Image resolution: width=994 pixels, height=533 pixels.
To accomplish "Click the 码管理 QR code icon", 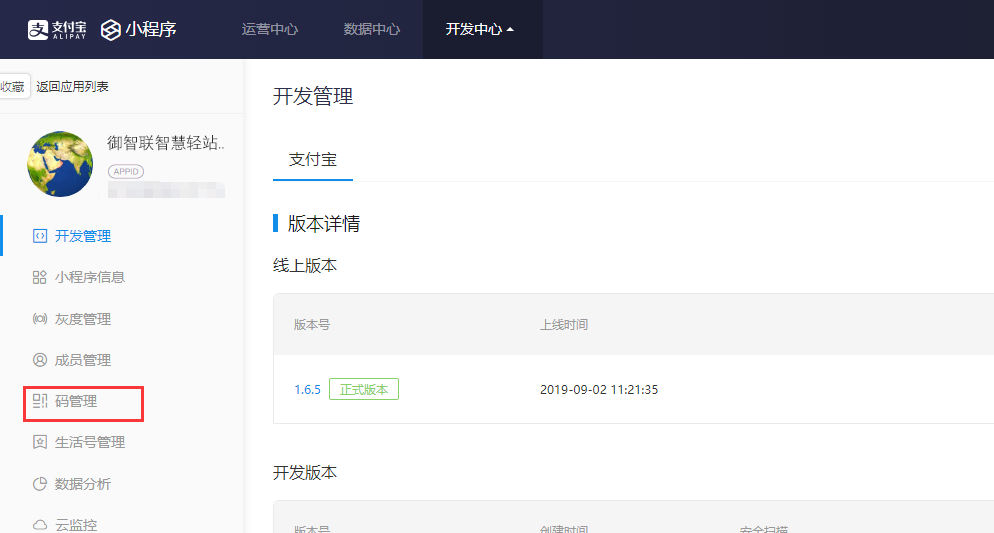I will coord(40,401).
